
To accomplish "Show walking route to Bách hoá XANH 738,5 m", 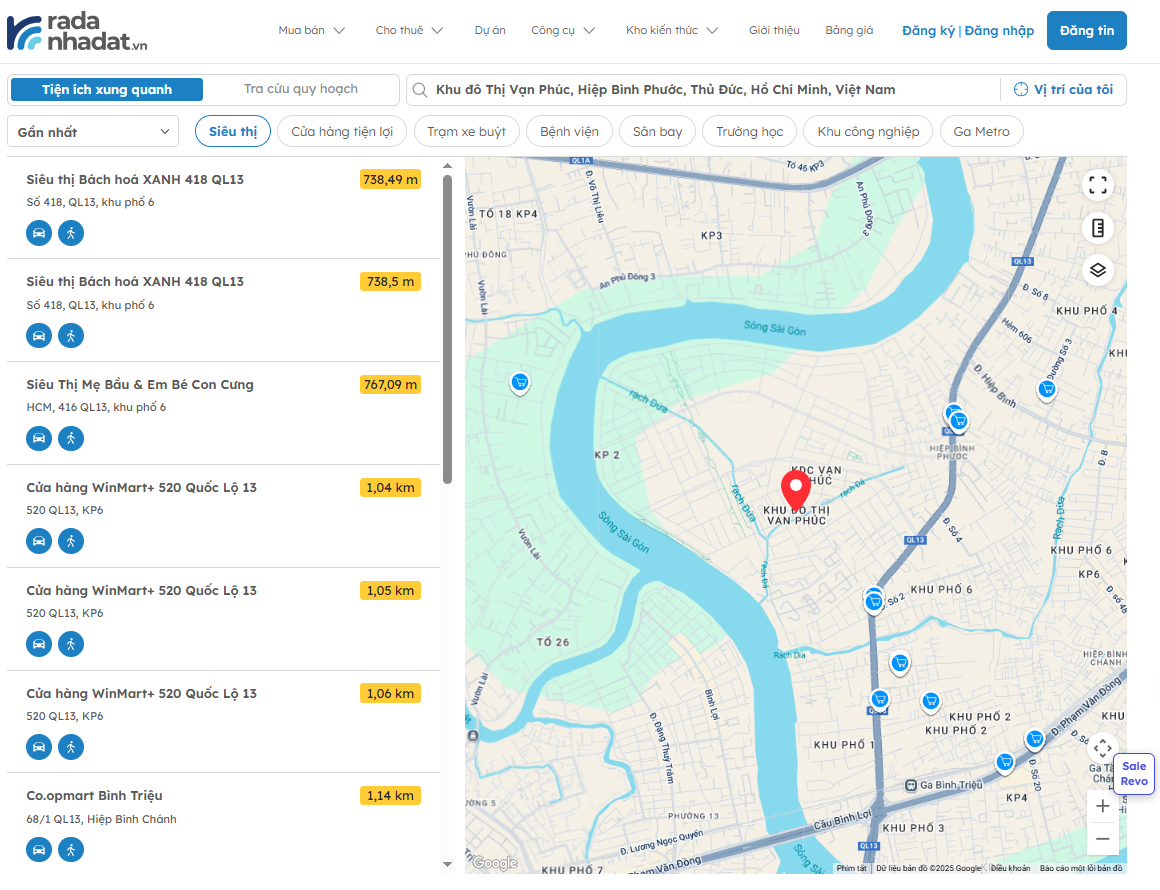I will click(71, 336).
